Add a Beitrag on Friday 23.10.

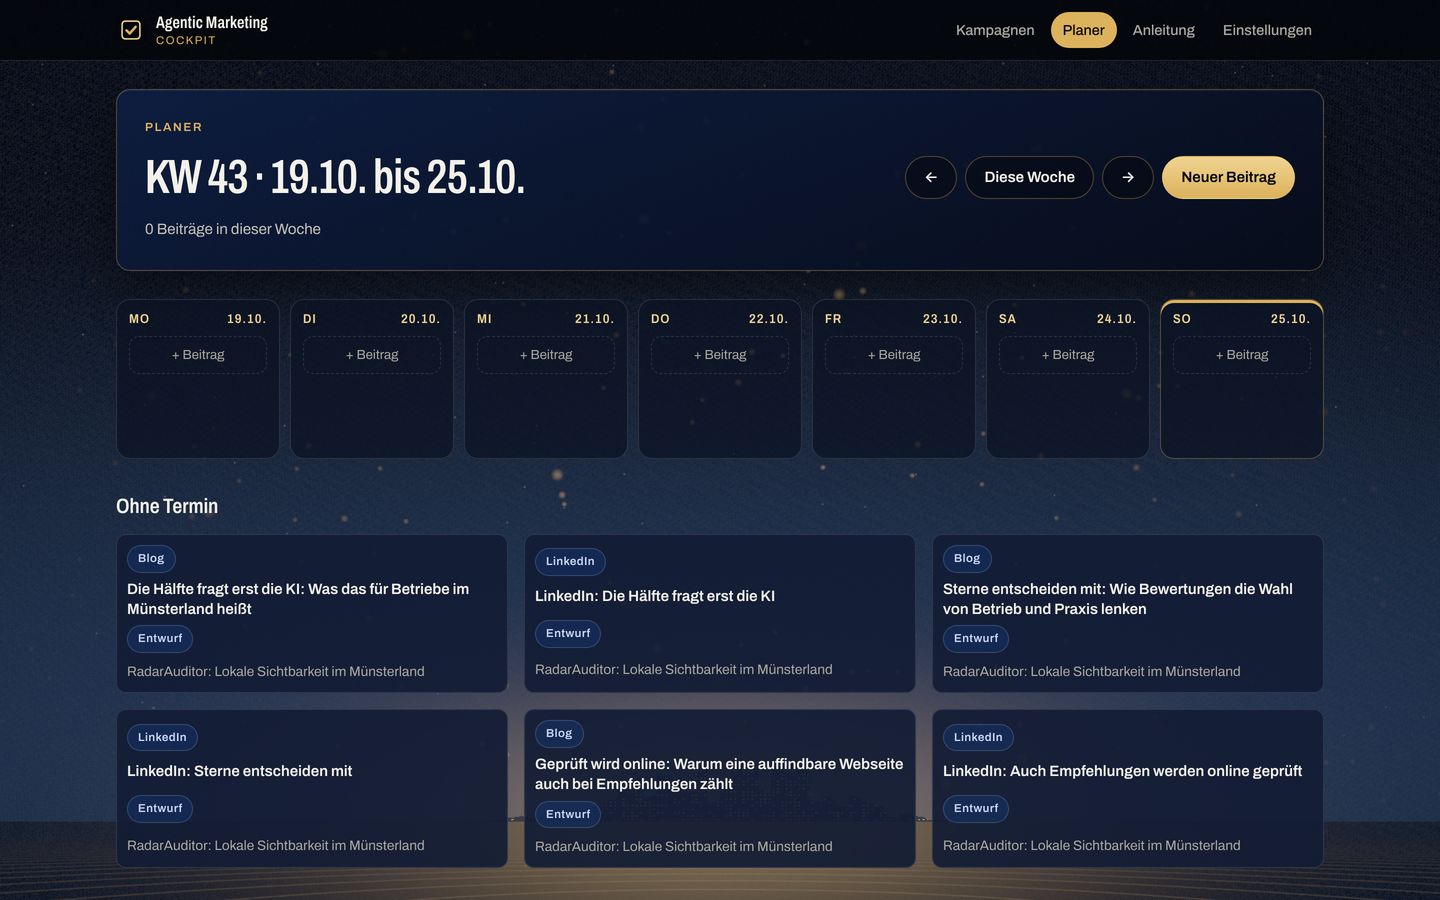[x=894, y=355]
